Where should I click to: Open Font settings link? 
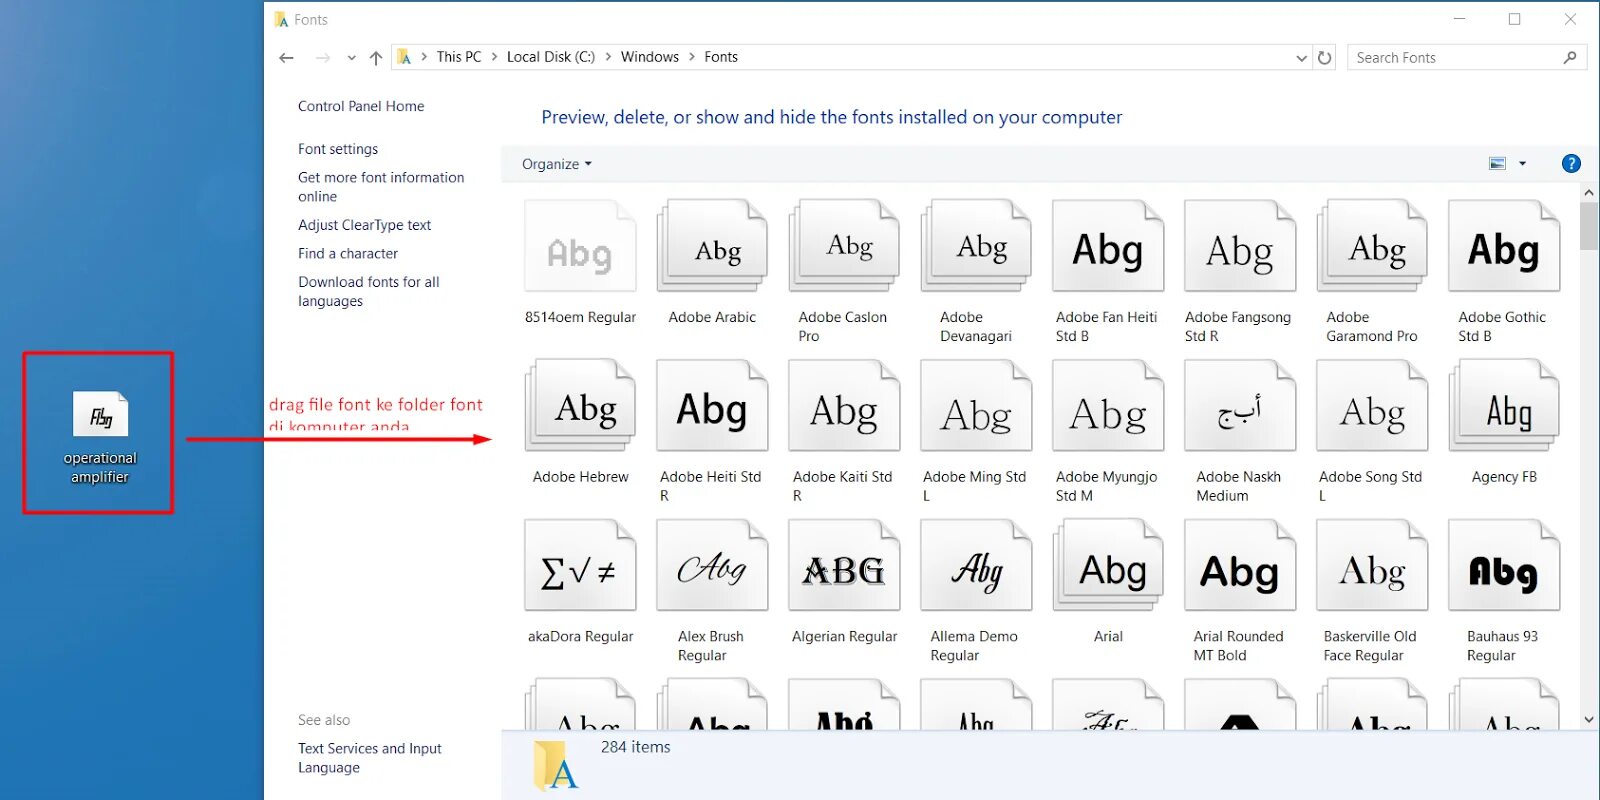pyautogui.click(x=338, y=149)
